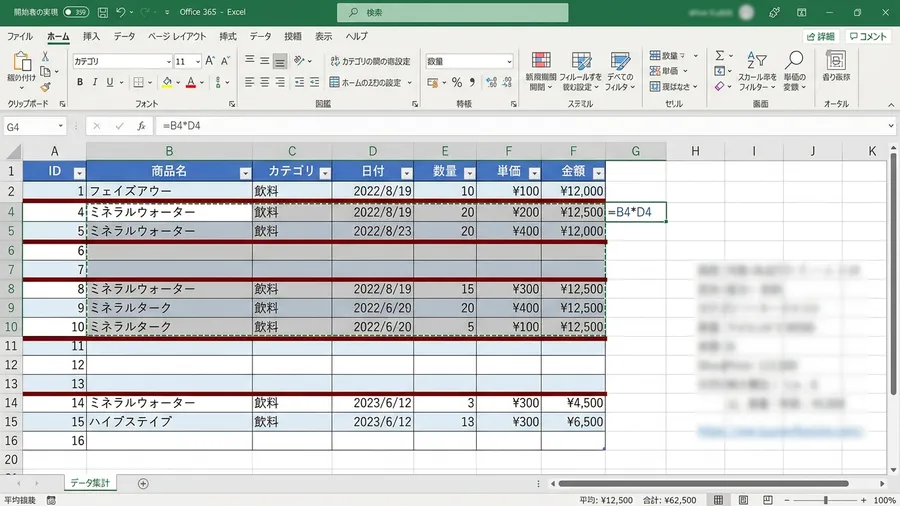Click the fill color yellow swatch
This screenshot has width=900, height=506.
click(x=167, y=83)
